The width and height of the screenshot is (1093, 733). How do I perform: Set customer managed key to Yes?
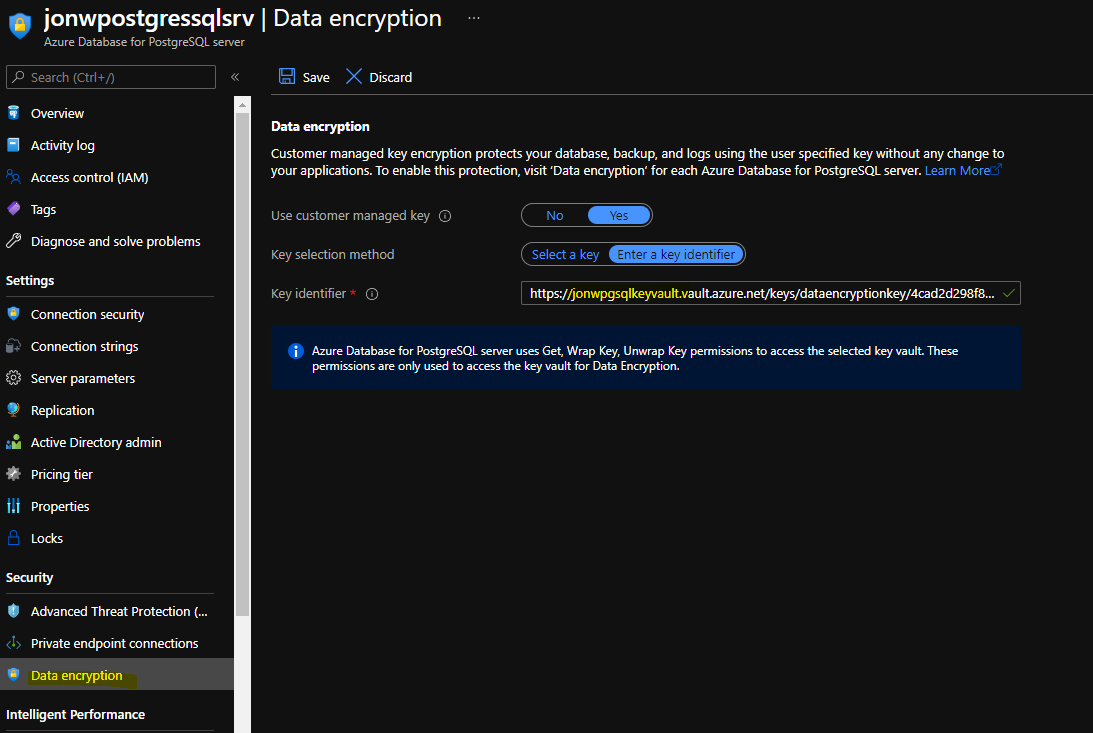[619, 215]
